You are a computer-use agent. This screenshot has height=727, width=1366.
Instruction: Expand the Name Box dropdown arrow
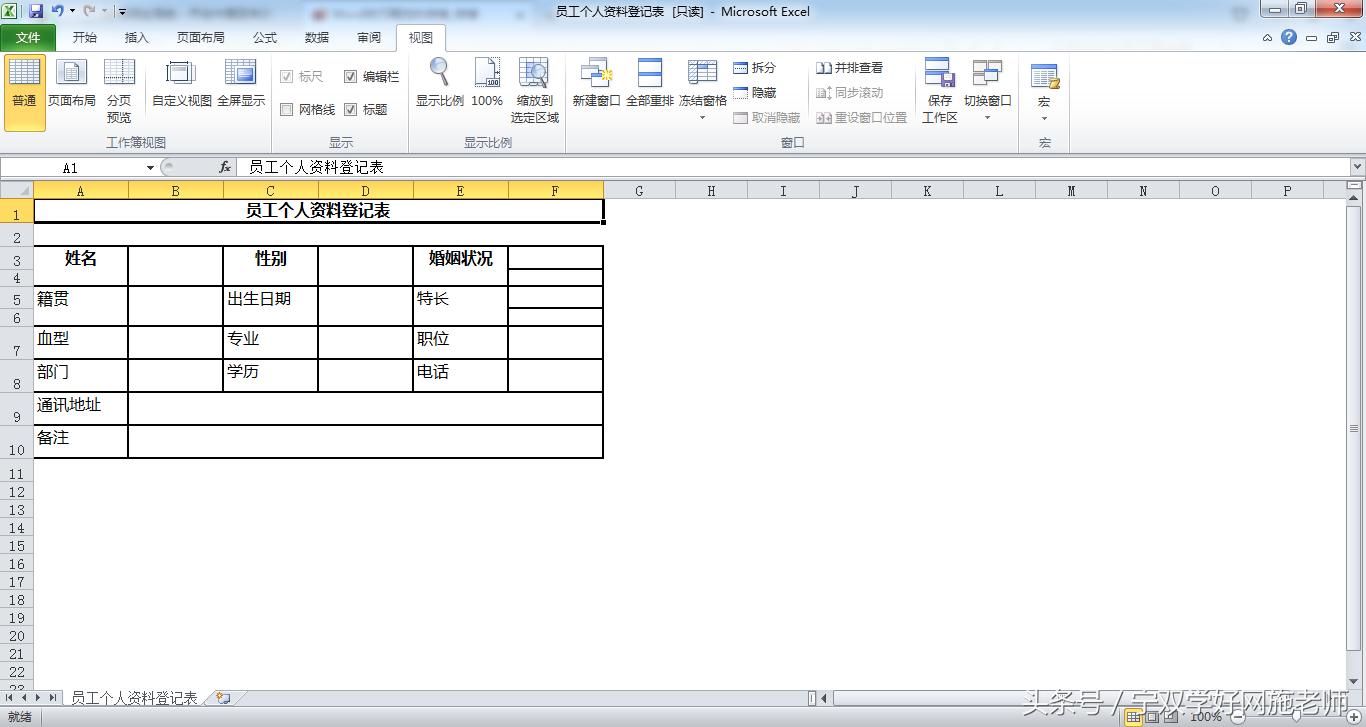[150, 168]
